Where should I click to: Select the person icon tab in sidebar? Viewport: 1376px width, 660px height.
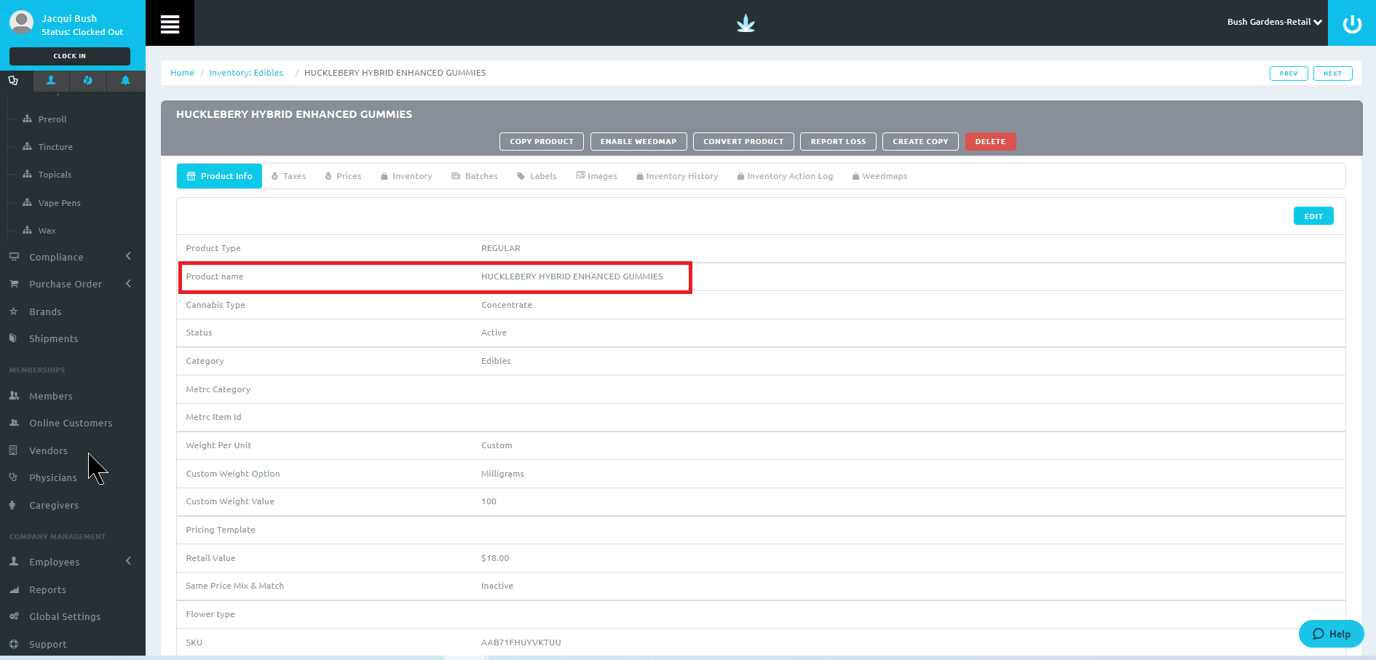click(51, 81)
